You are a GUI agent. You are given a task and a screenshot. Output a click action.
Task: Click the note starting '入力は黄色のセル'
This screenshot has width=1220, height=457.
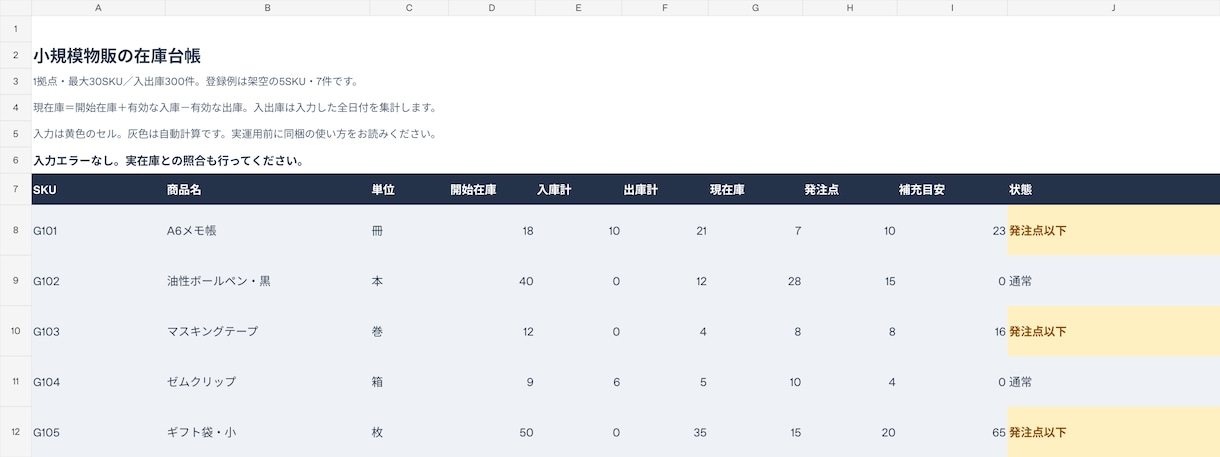[x=234, y=133]
